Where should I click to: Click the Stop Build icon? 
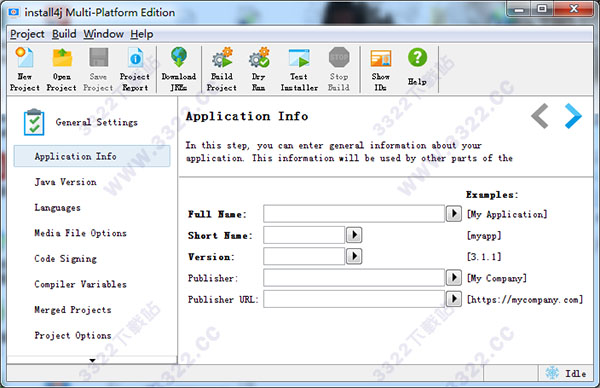point(339,57)
